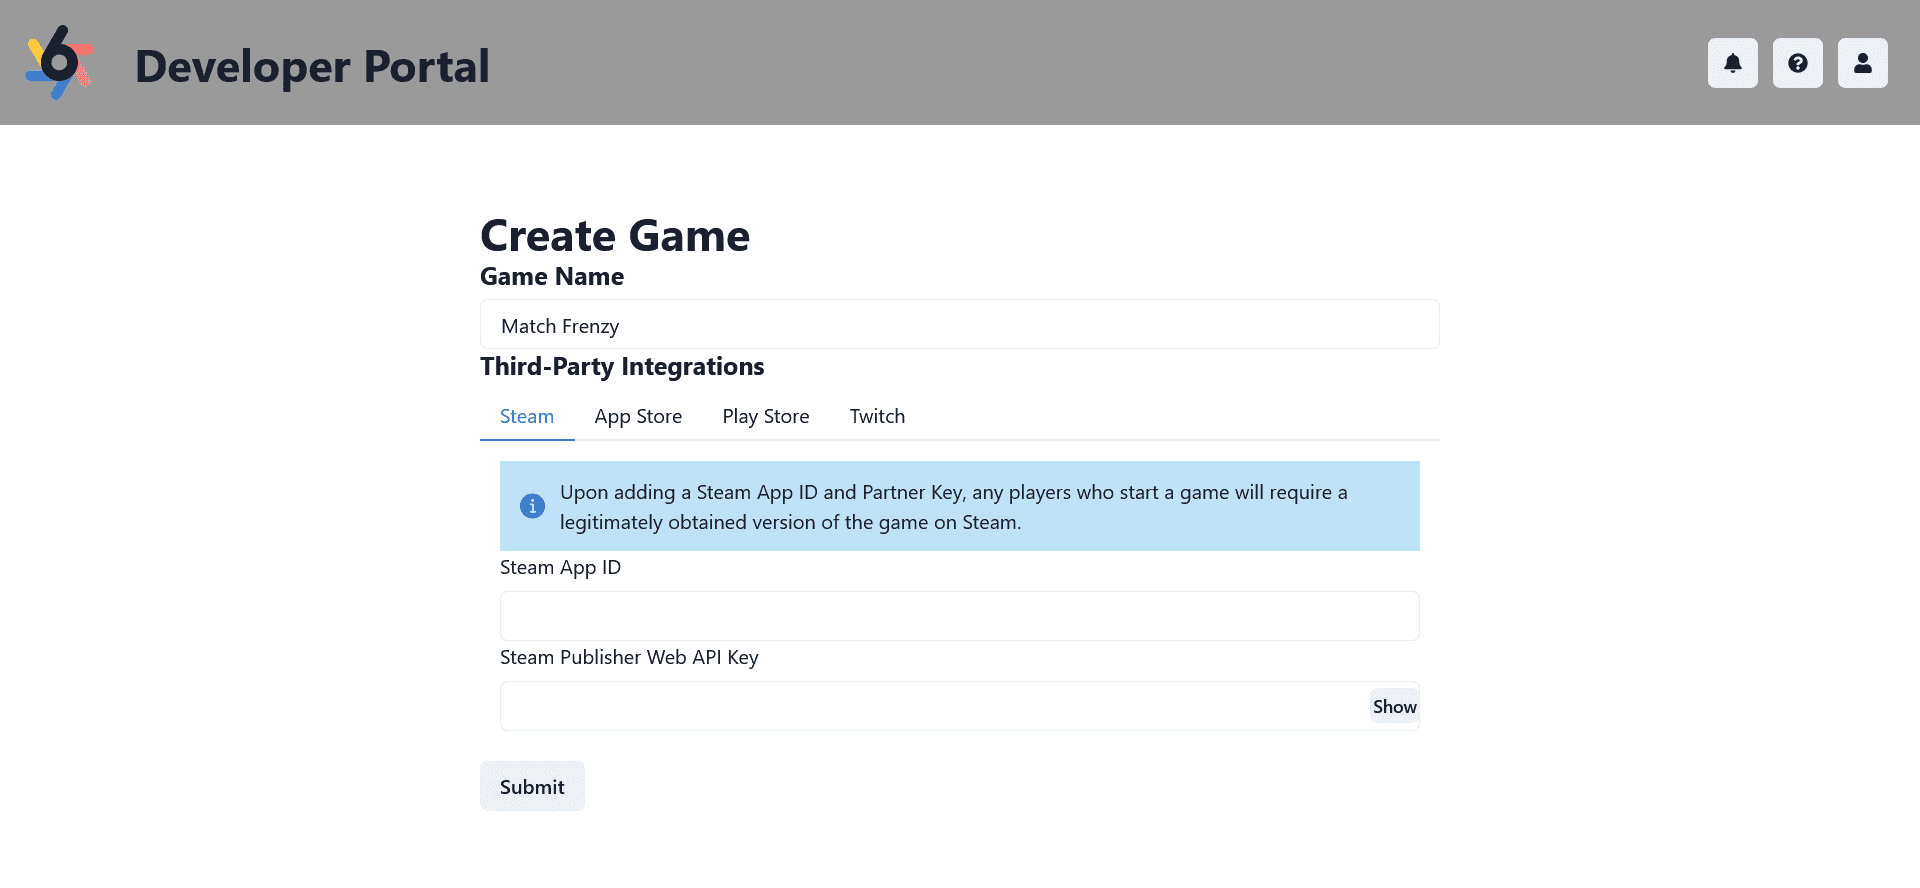Click the Steam info banner message text

click(x=952, y=507)
